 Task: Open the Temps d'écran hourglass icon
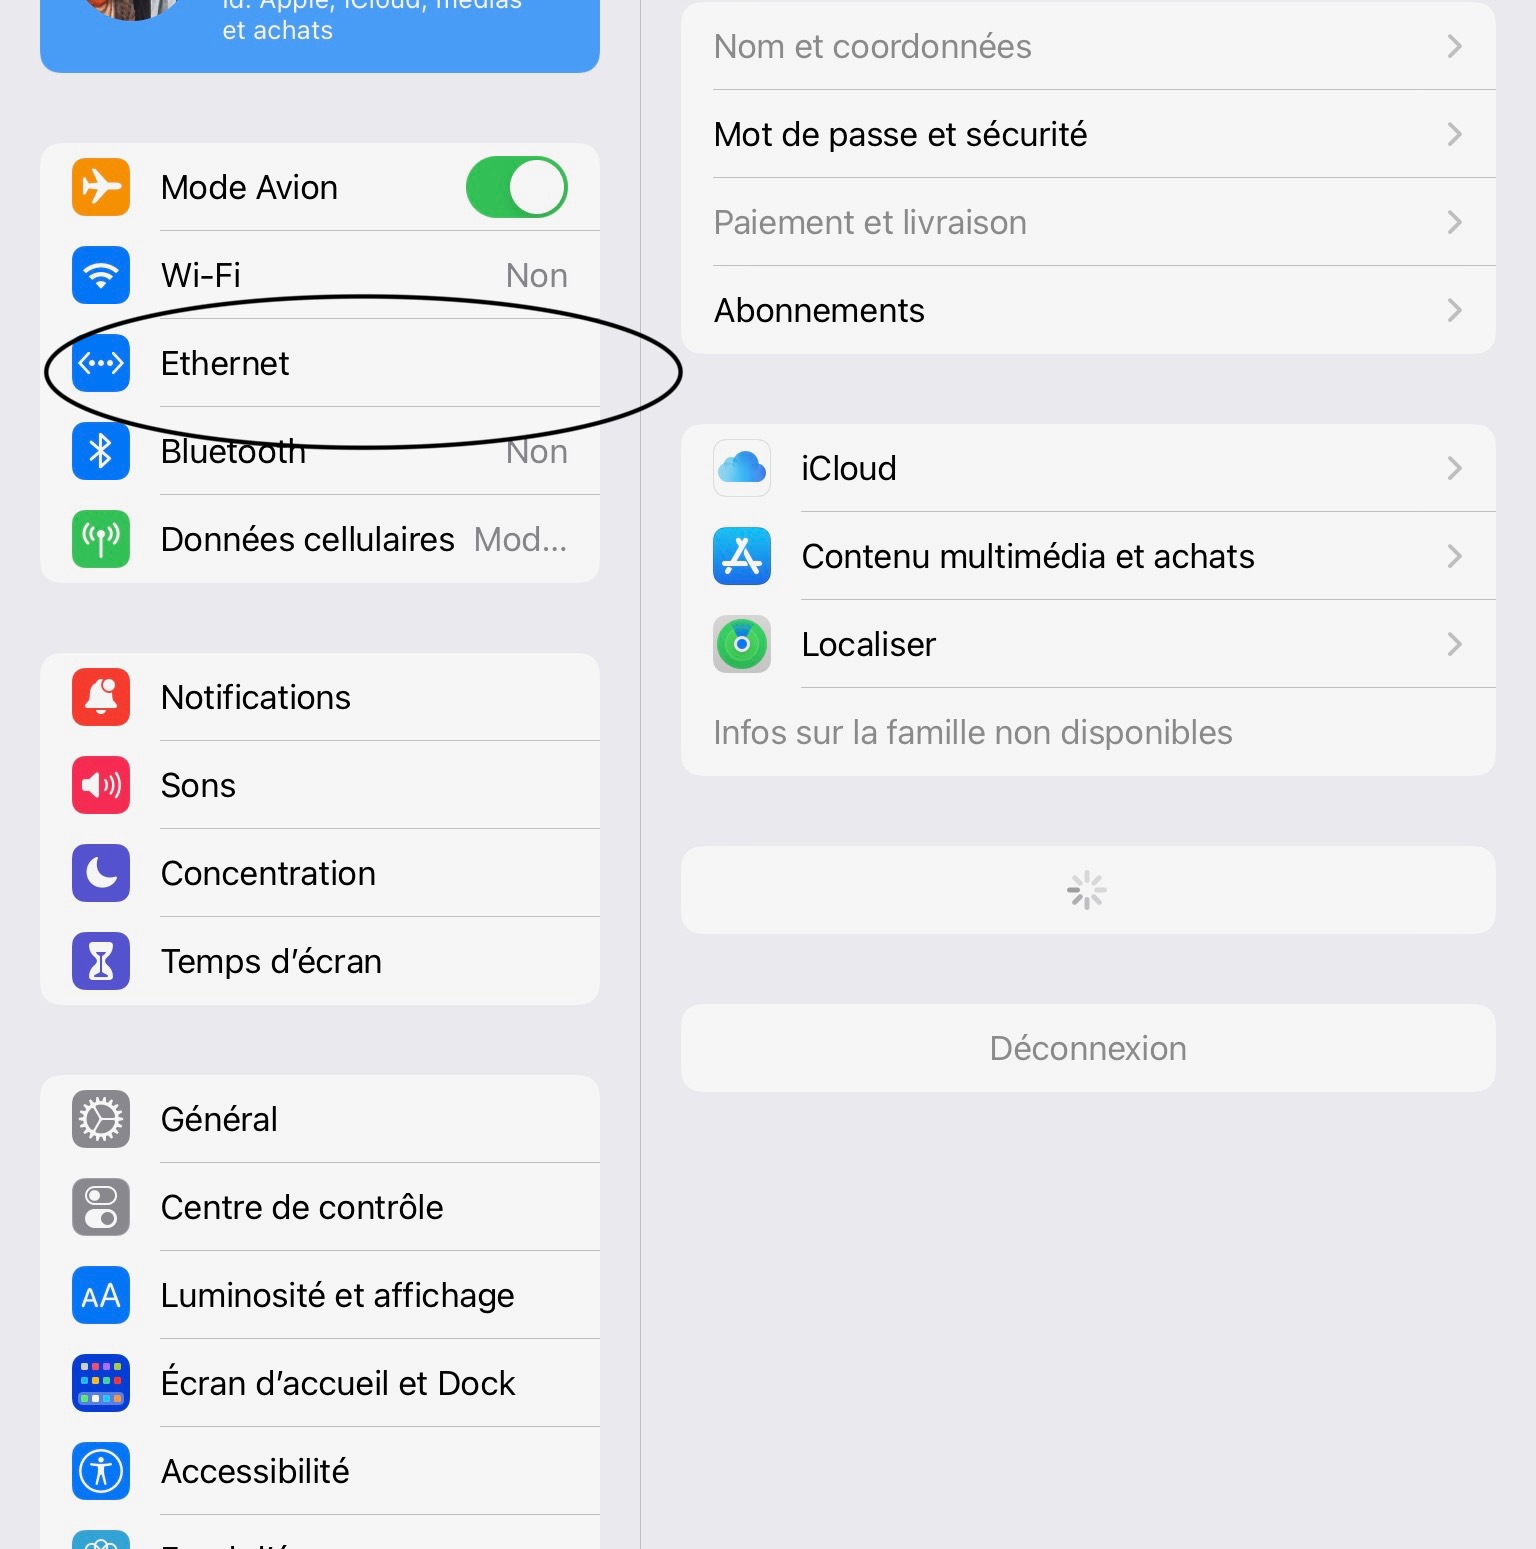(101, 961)
